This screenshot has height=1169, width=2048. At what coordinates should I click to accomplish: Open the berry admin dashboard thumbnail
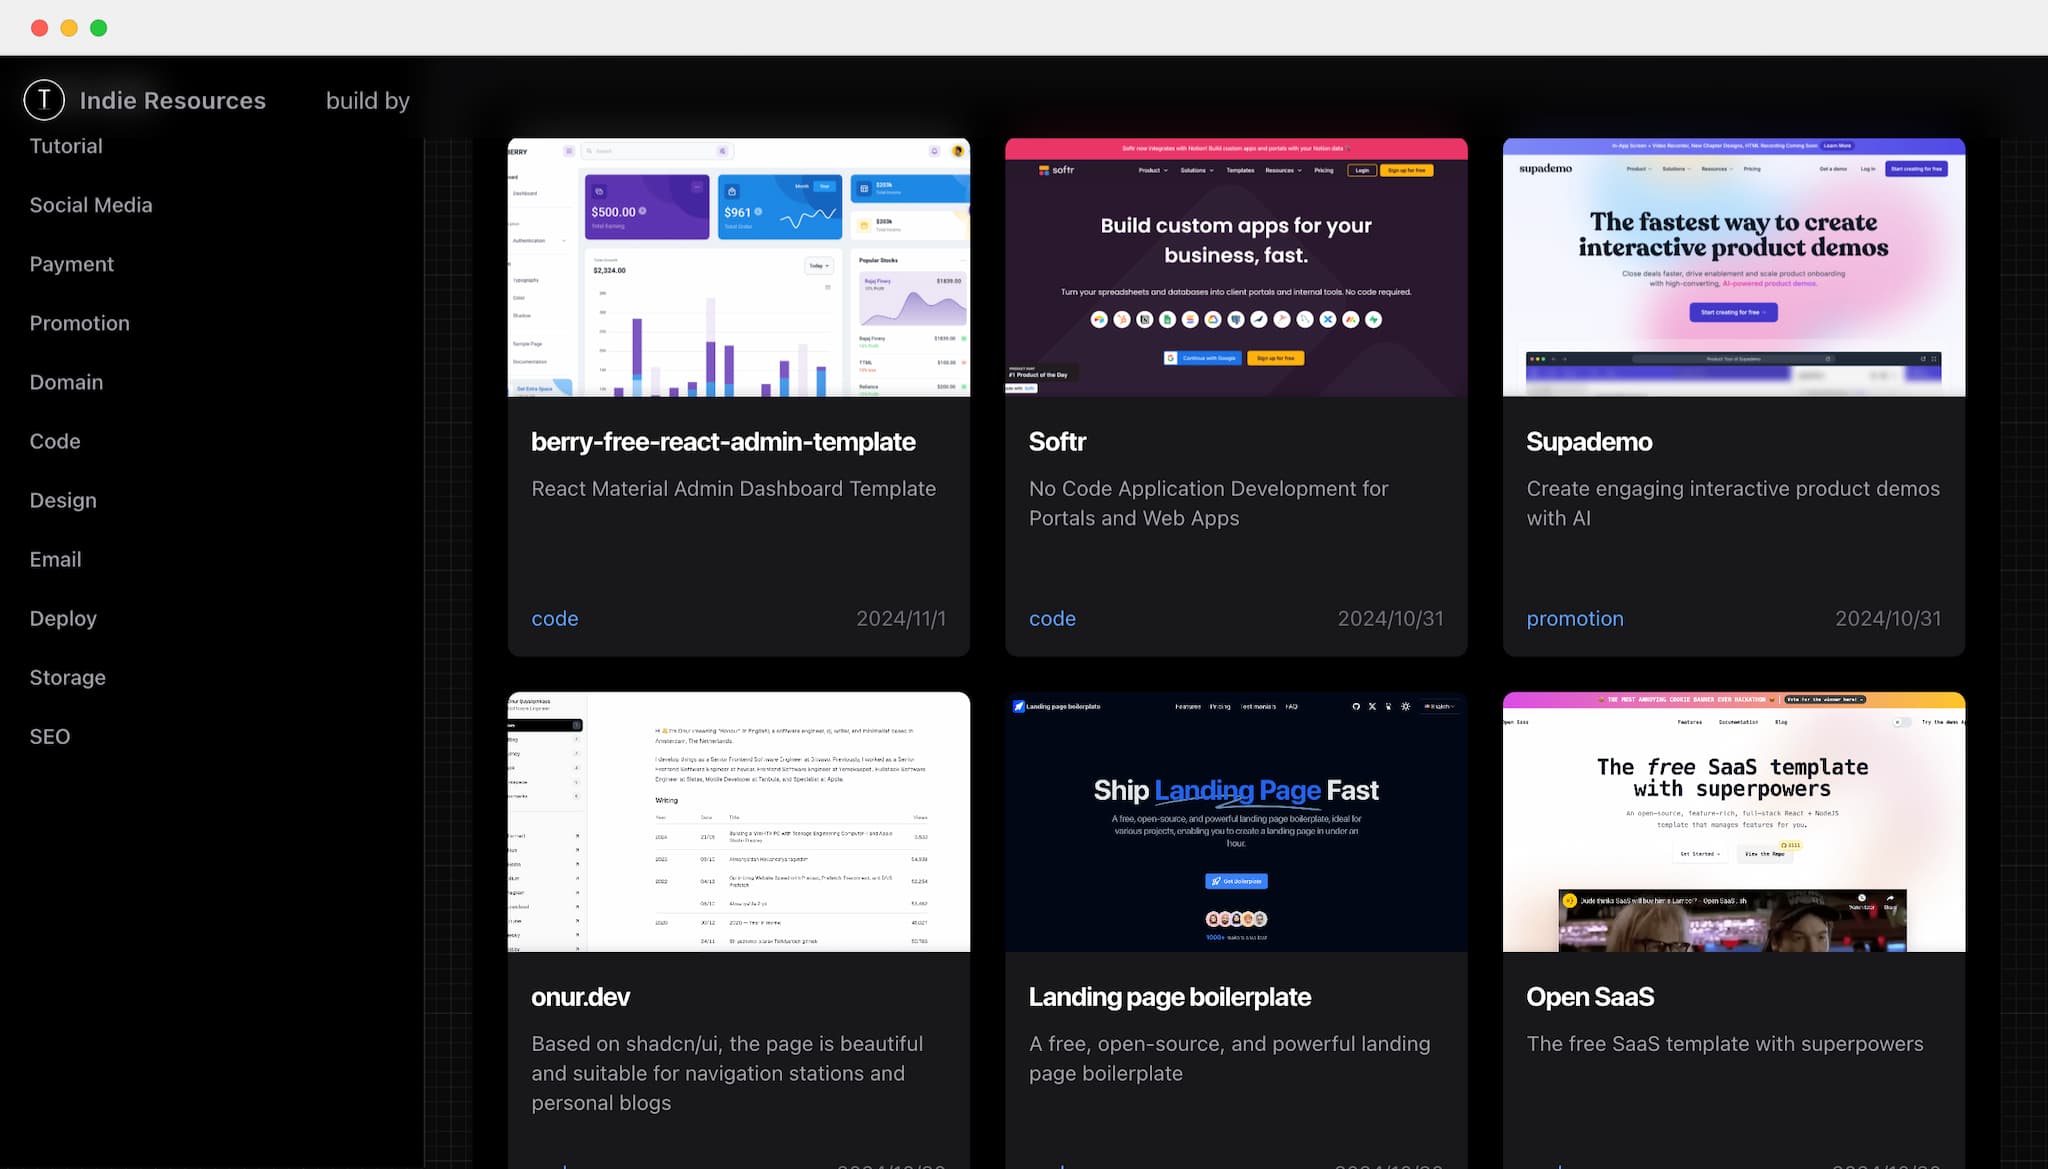(x=738, y=267)
